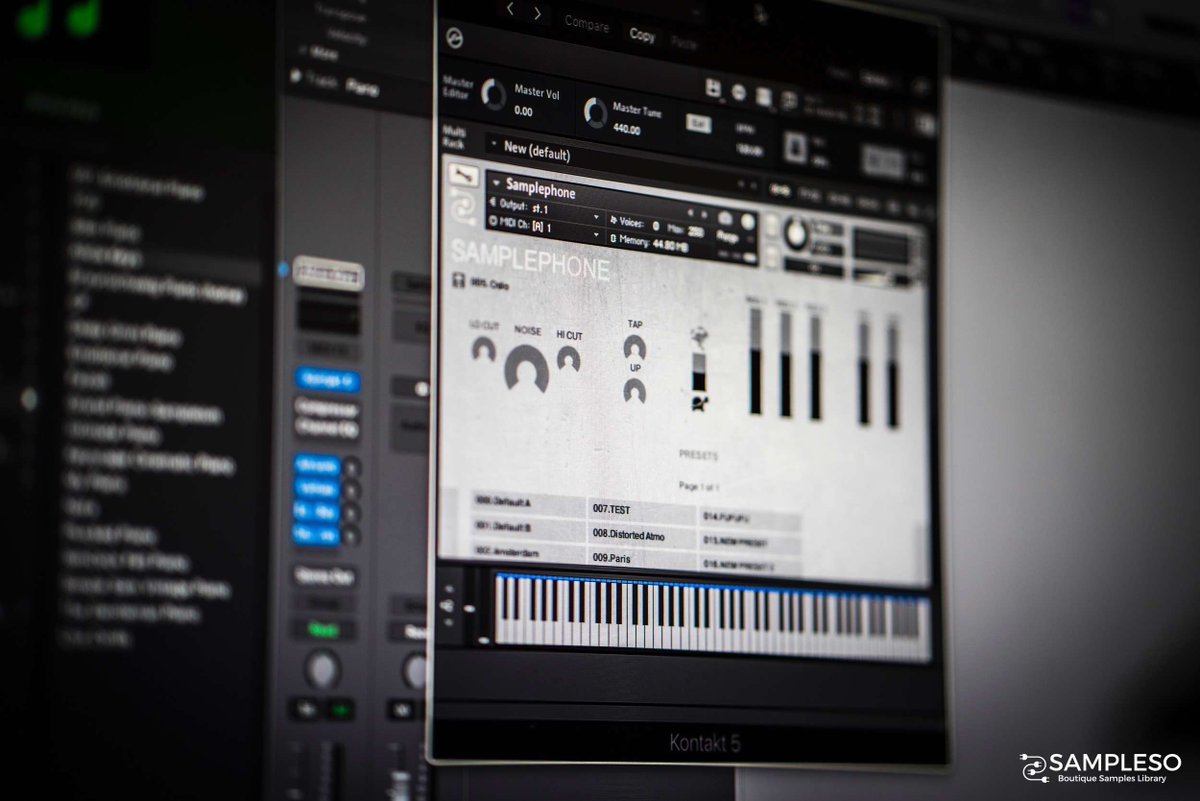Open the Kontakt logo menu
This screenshot has height=801, width=1200.
(455, 39)
